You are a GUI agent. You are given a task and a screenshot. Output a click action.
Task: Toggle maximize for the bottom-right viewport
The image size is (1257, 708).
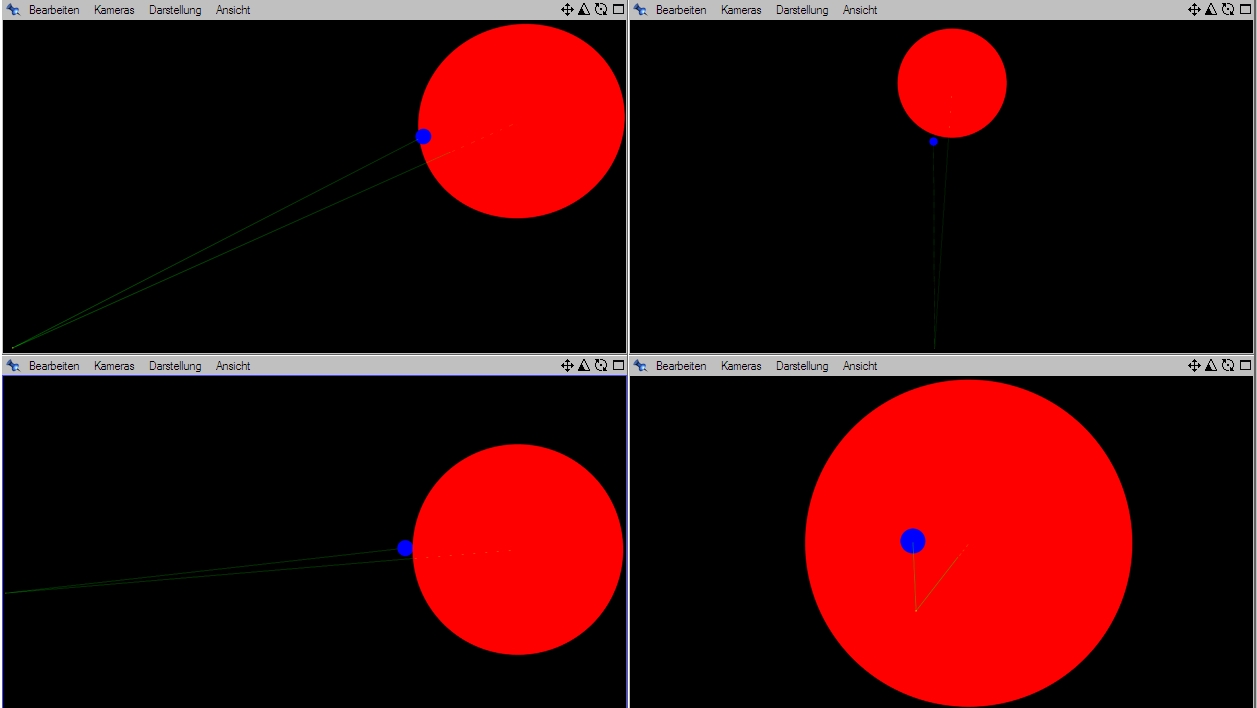pyautogui.click(x=1245, y=366)
